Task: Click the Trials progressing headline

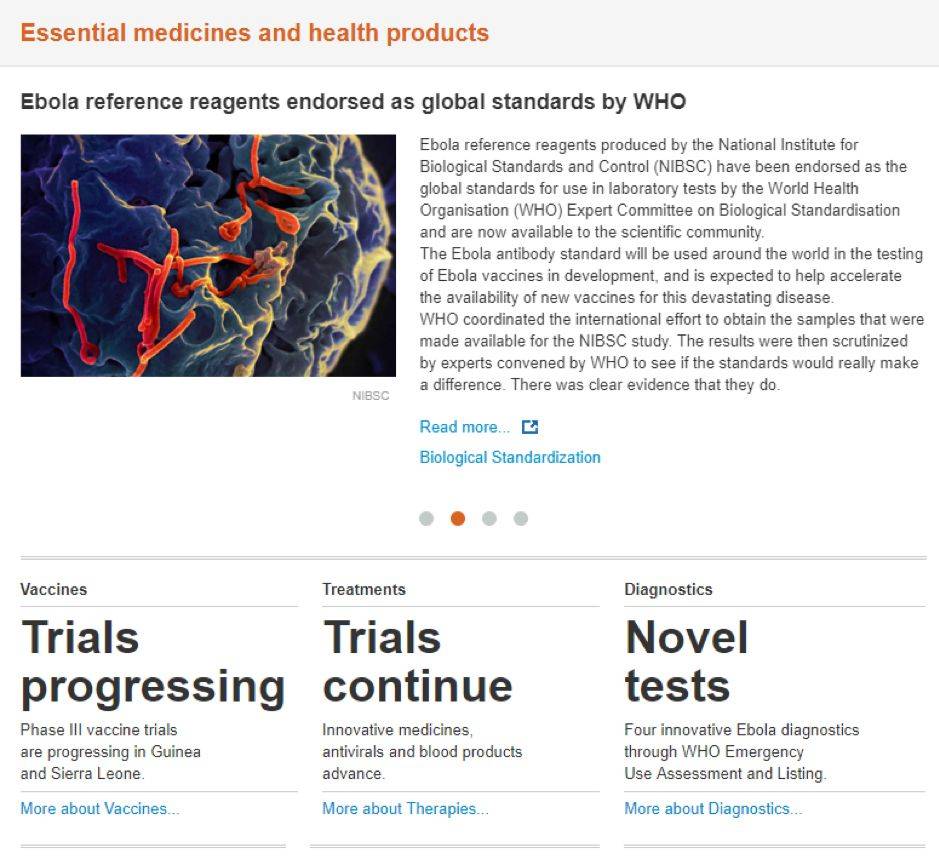Action: [x=153, y=663]
